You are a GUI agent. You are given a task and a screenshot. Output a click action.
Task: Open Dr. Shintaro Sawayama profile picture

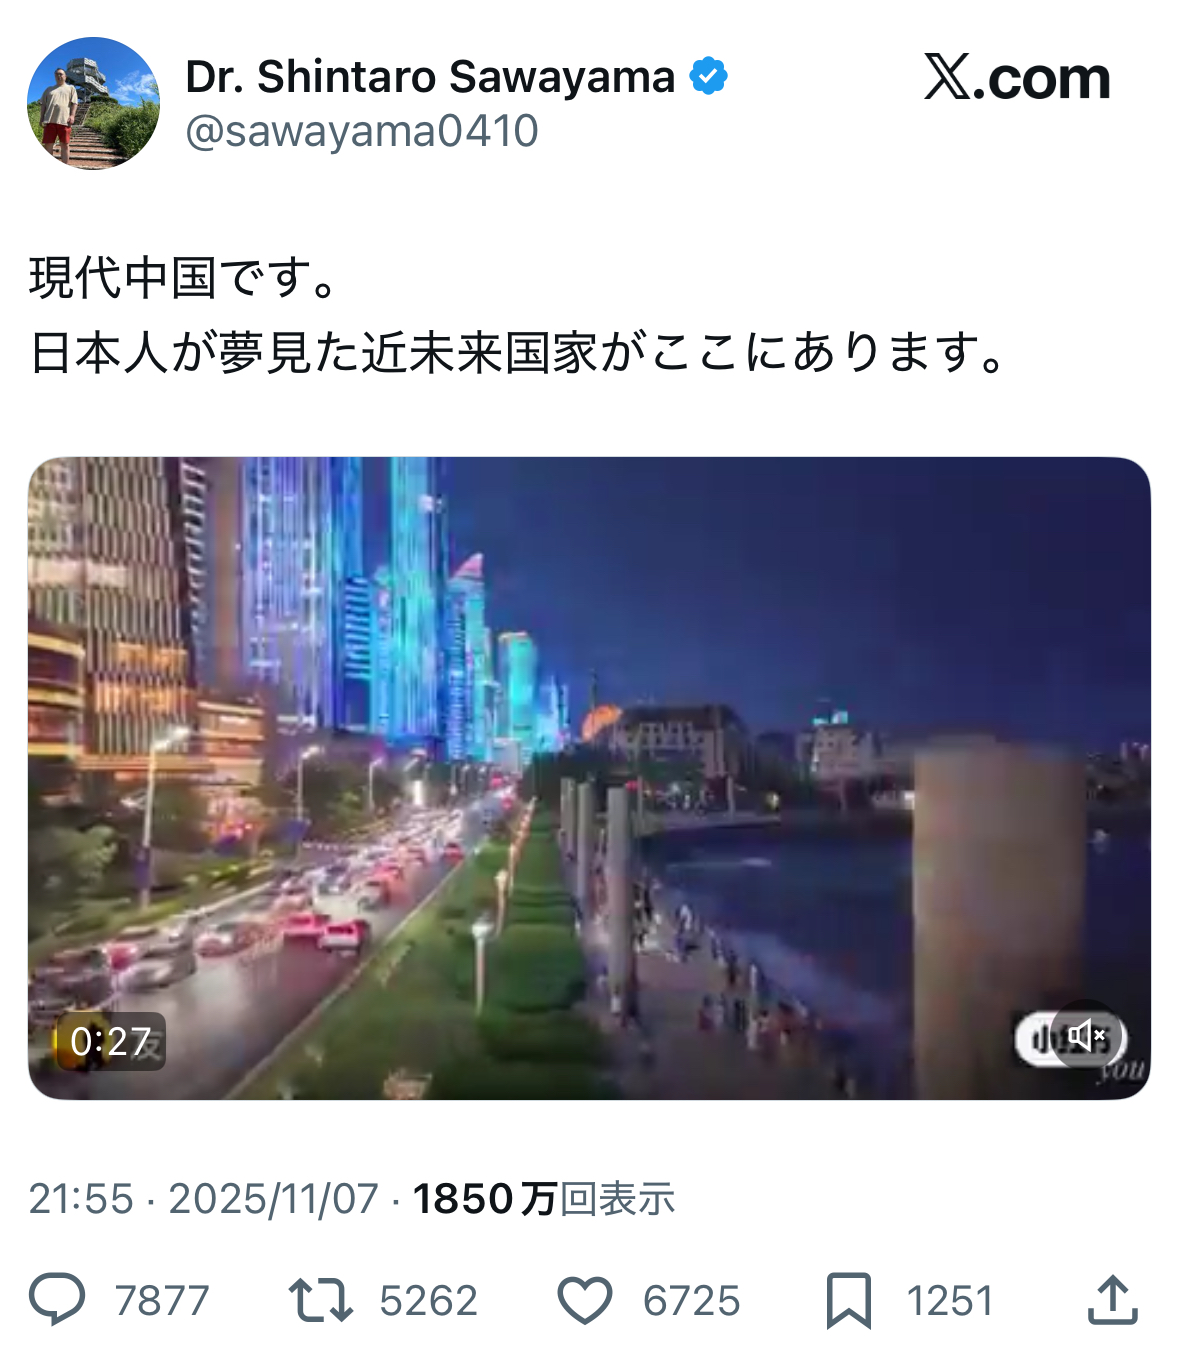tap(93, 103)
